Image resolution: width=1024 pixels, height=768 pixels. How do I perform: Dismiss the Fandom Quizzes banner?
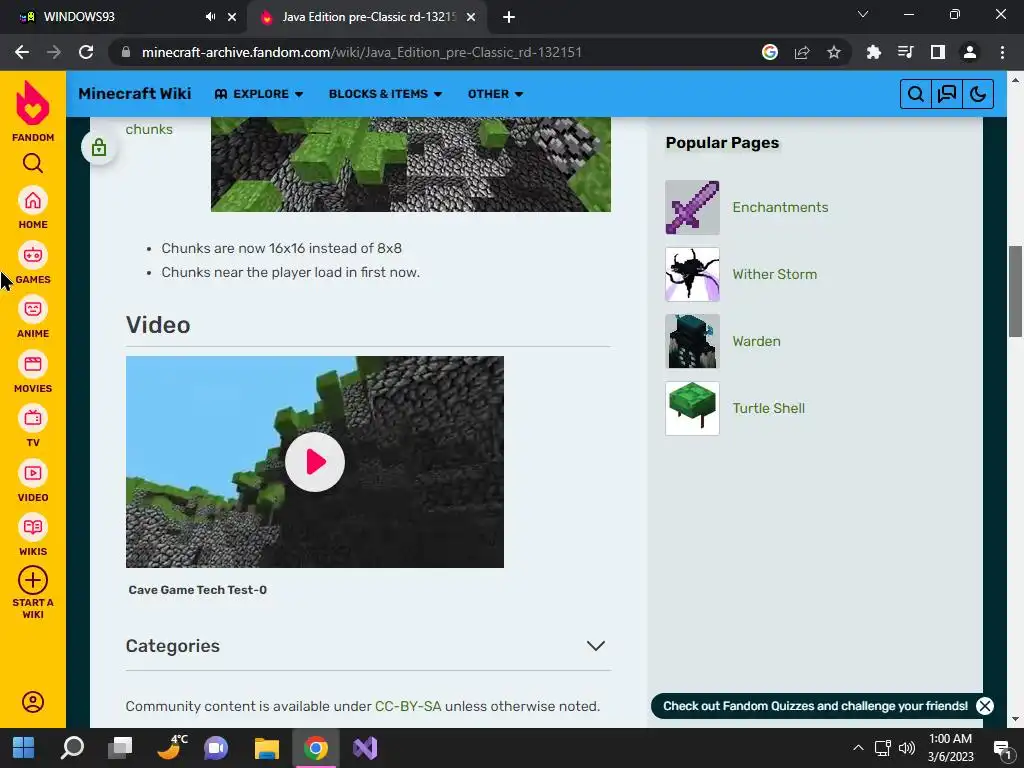(x=985, y=706)
